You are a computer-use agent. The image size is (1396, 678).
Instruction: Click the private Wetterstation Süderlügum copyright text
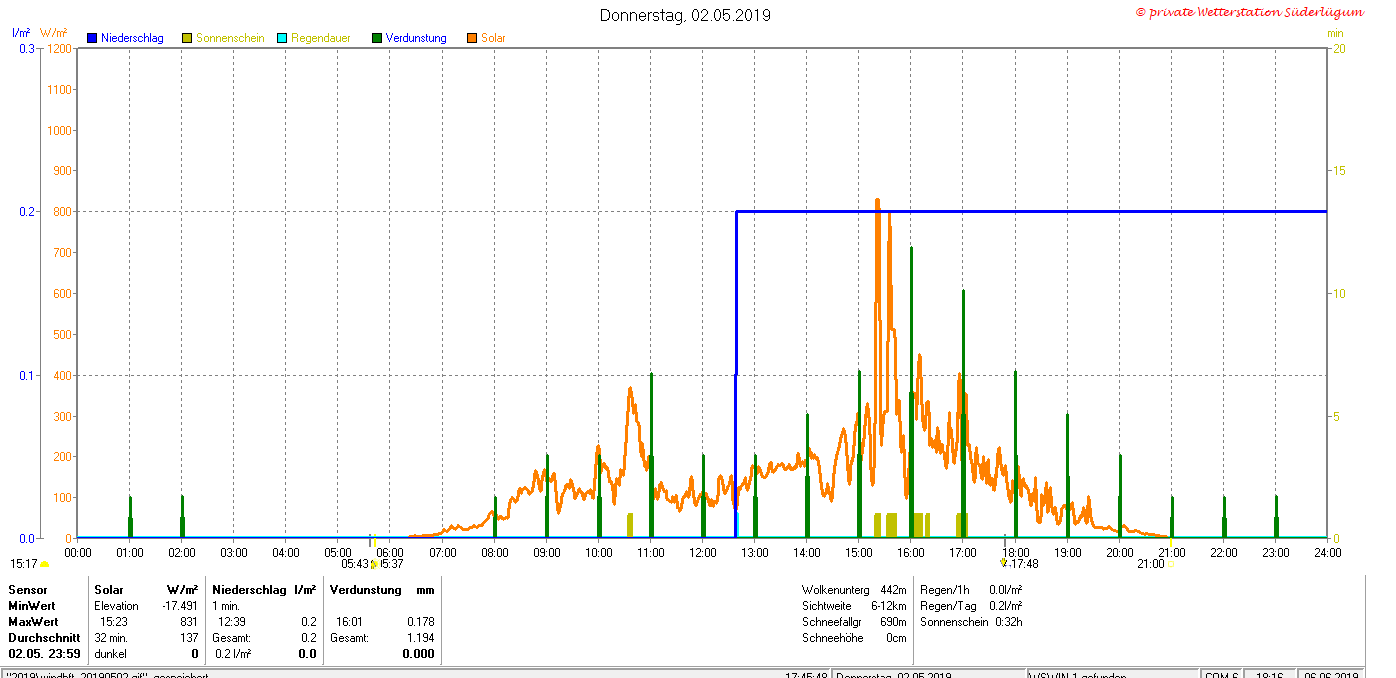point(1249,12)
